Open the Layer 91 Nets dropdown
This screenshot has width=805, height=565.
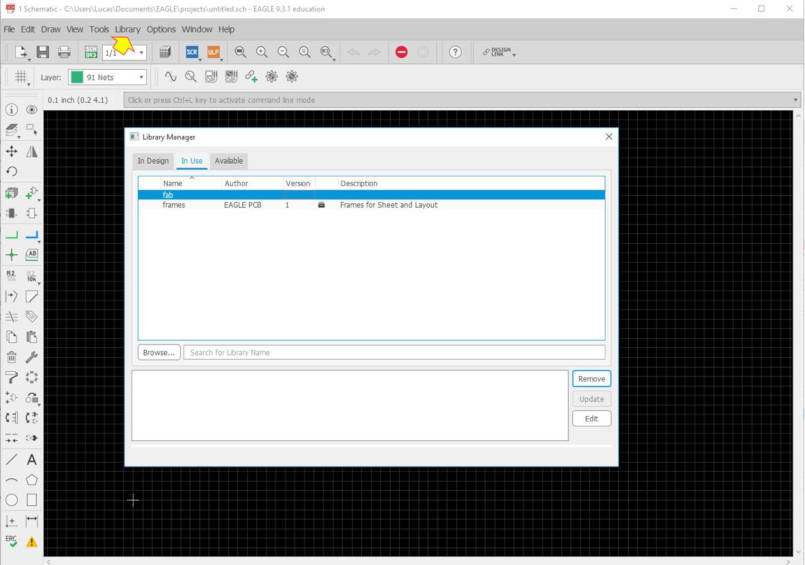point(107,77)
